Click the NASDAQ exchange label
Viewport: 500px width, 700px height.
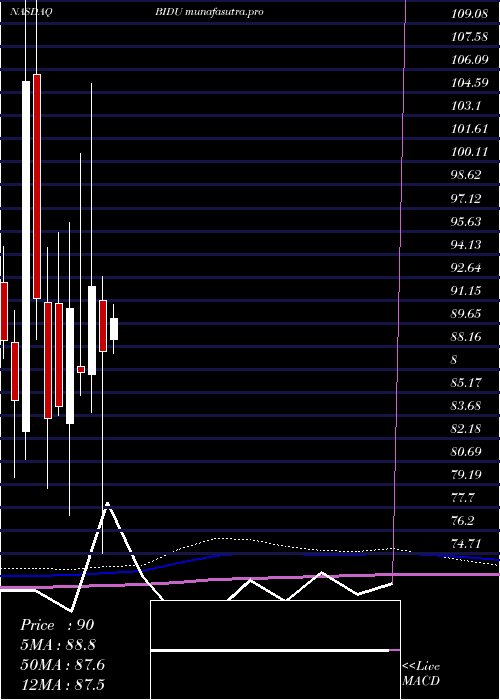click(31, 12)
